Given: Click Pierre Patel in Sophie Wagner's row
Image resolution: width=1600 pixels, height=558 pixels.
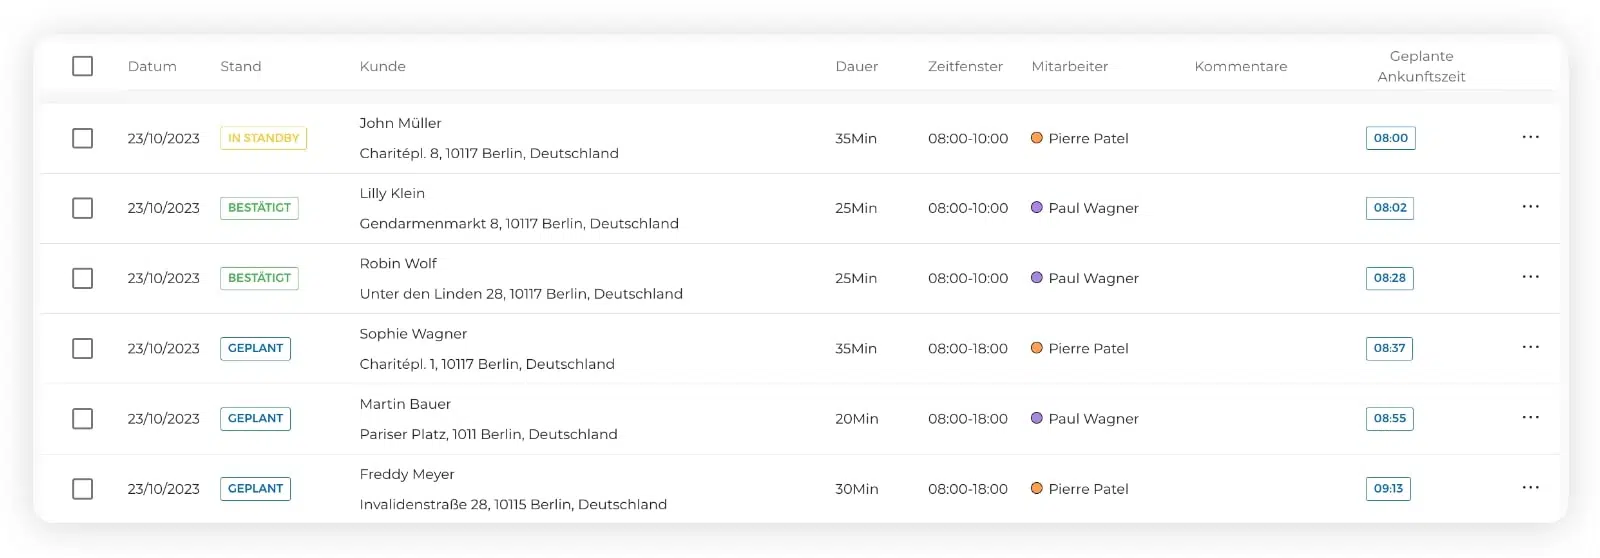Looking at the screenshot, I should [1088, 348].
